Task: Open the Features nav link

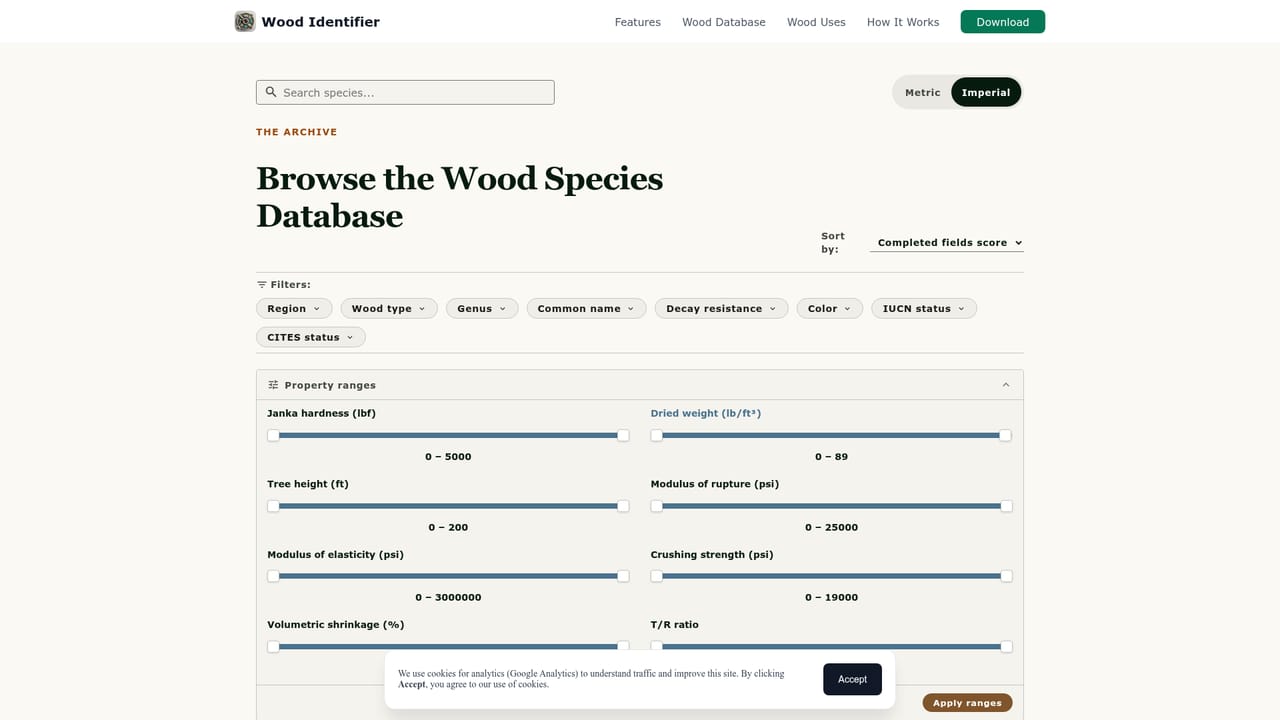Action: pyautogui.click(x=638, y=22)
